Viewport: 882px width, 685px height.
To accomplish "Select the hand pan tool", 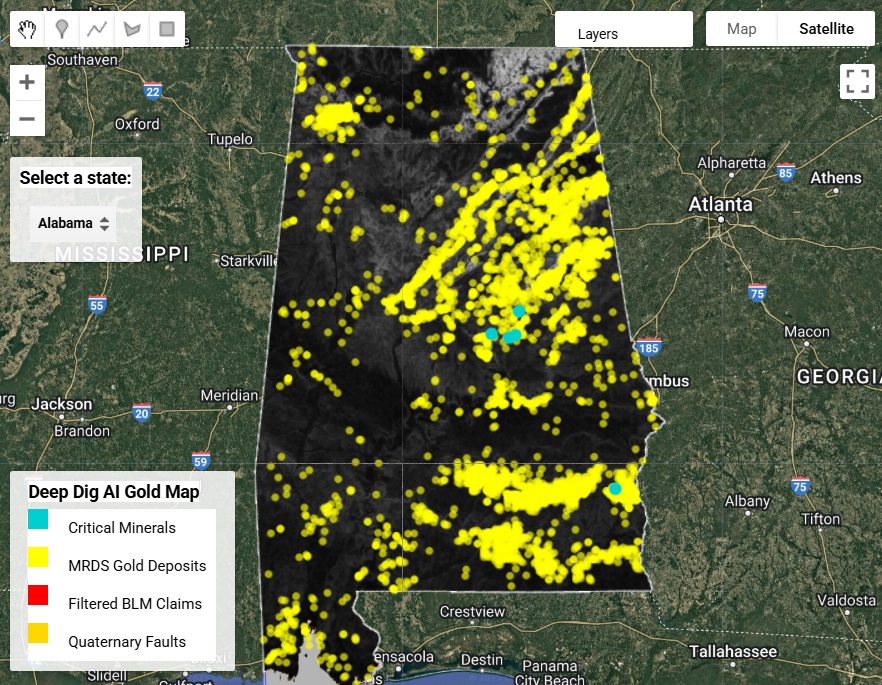I will 28,29.
